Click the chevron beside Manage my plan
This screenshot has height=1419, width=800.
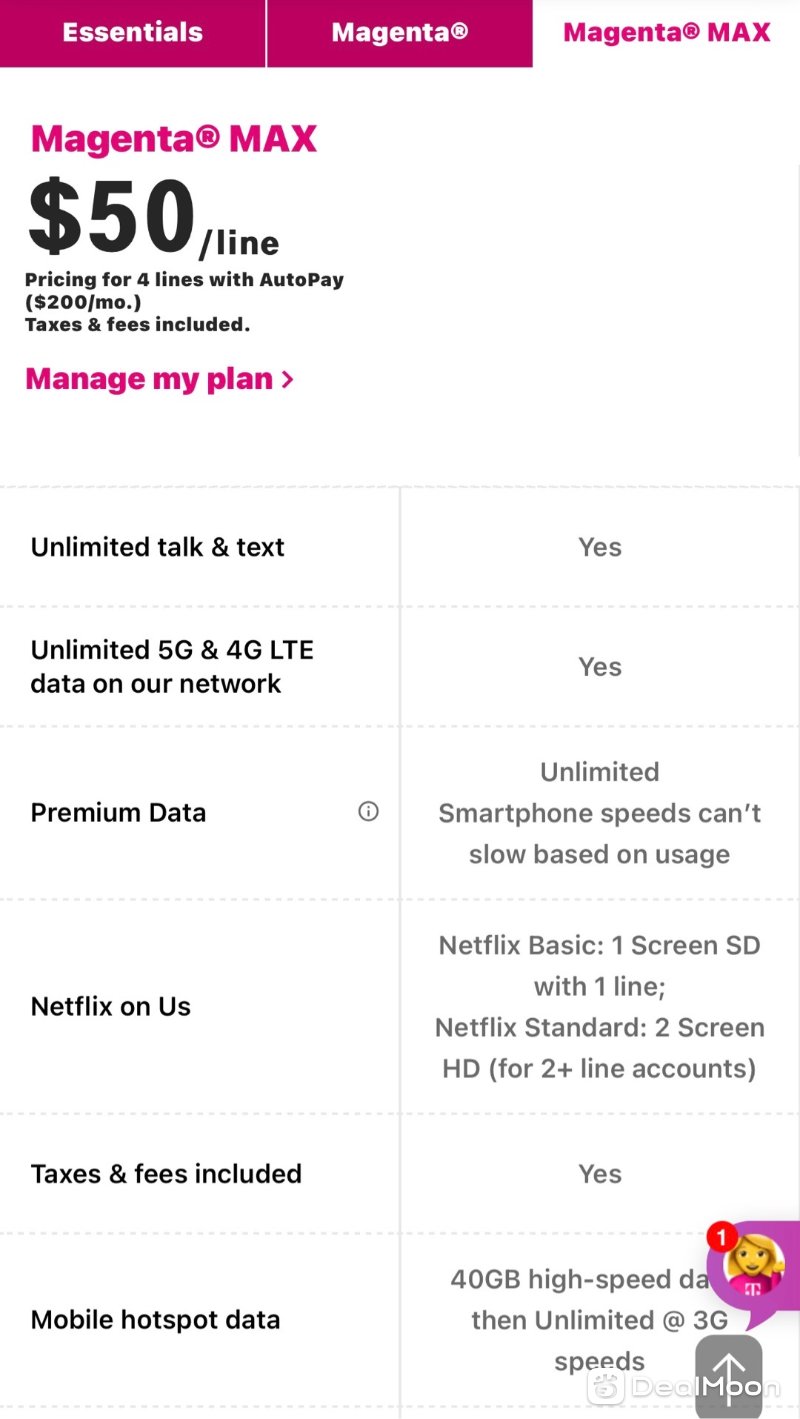click(x=287, y=380)
